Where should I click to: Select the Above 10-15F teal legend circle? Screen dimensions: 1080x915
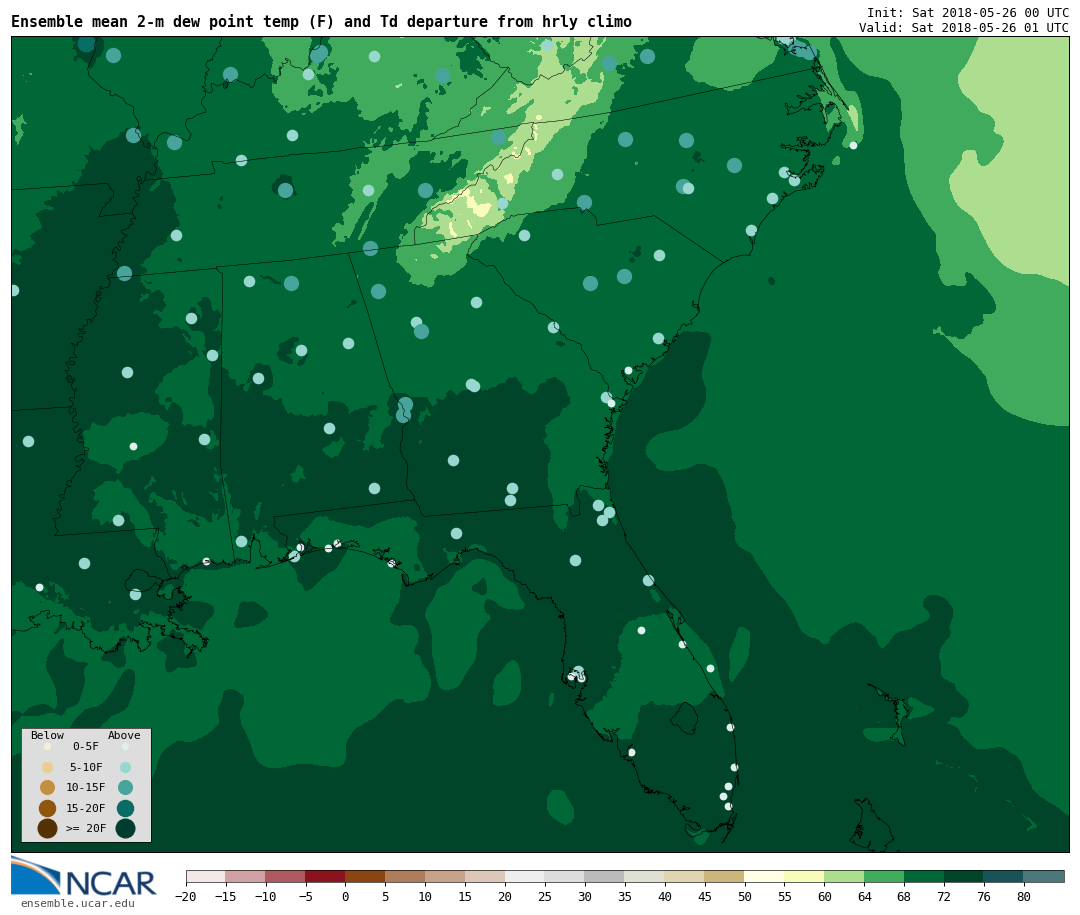coord(125,788)
